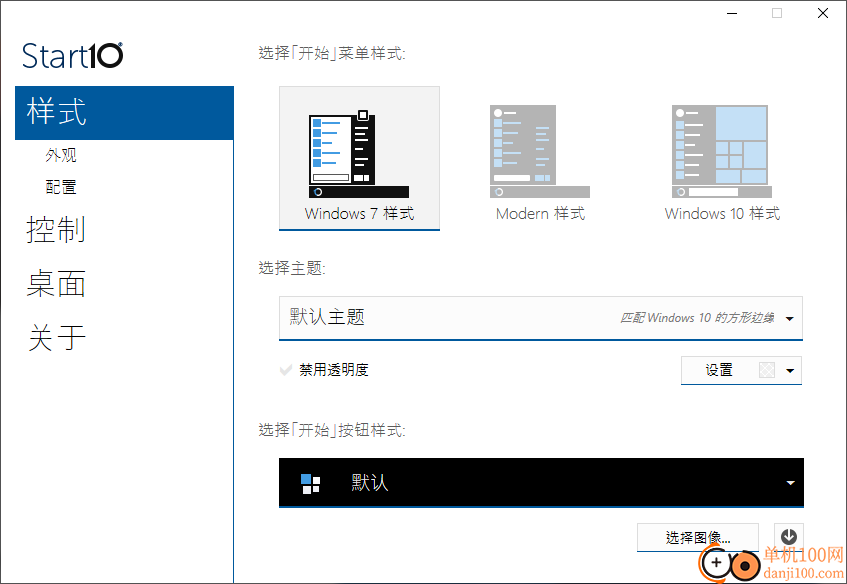Click the default start button logo icon
The height and width of the screenshot is (584, 847).
[x=310, y=484]
